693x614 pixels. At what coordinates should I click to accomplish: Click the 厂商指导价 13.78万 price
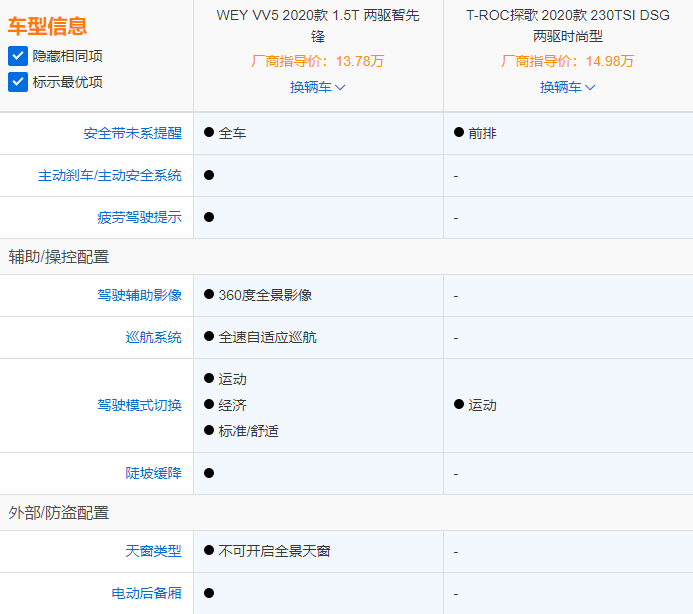click(318, 61)
